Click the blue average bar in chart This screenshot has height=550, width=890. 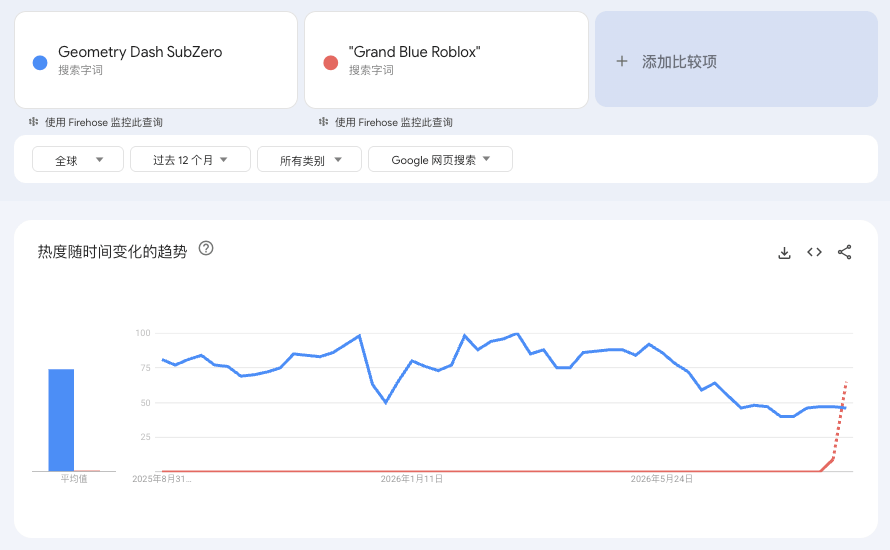[x=61, y=420]
